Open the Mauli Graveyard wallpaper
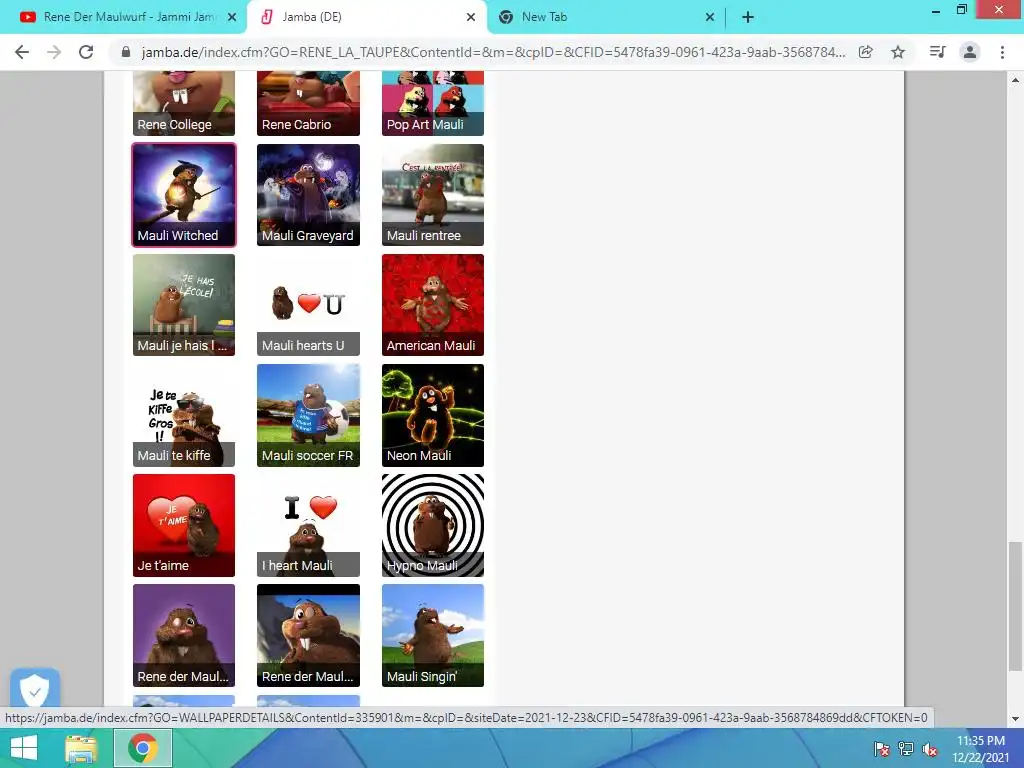 point(308,195)
